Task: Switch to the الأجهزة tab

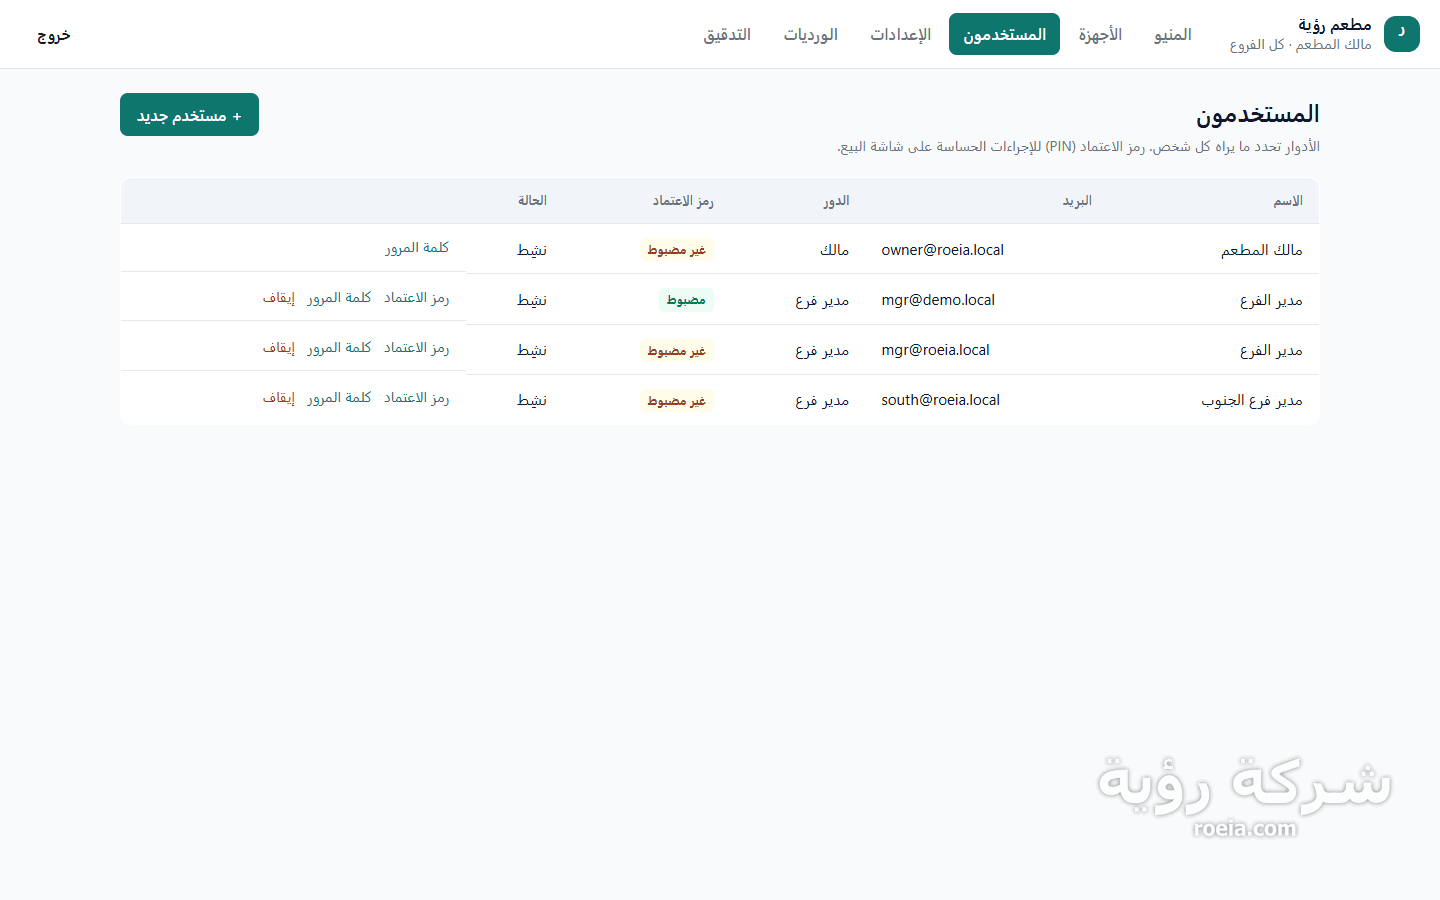Action: (x=1100, y=34)
